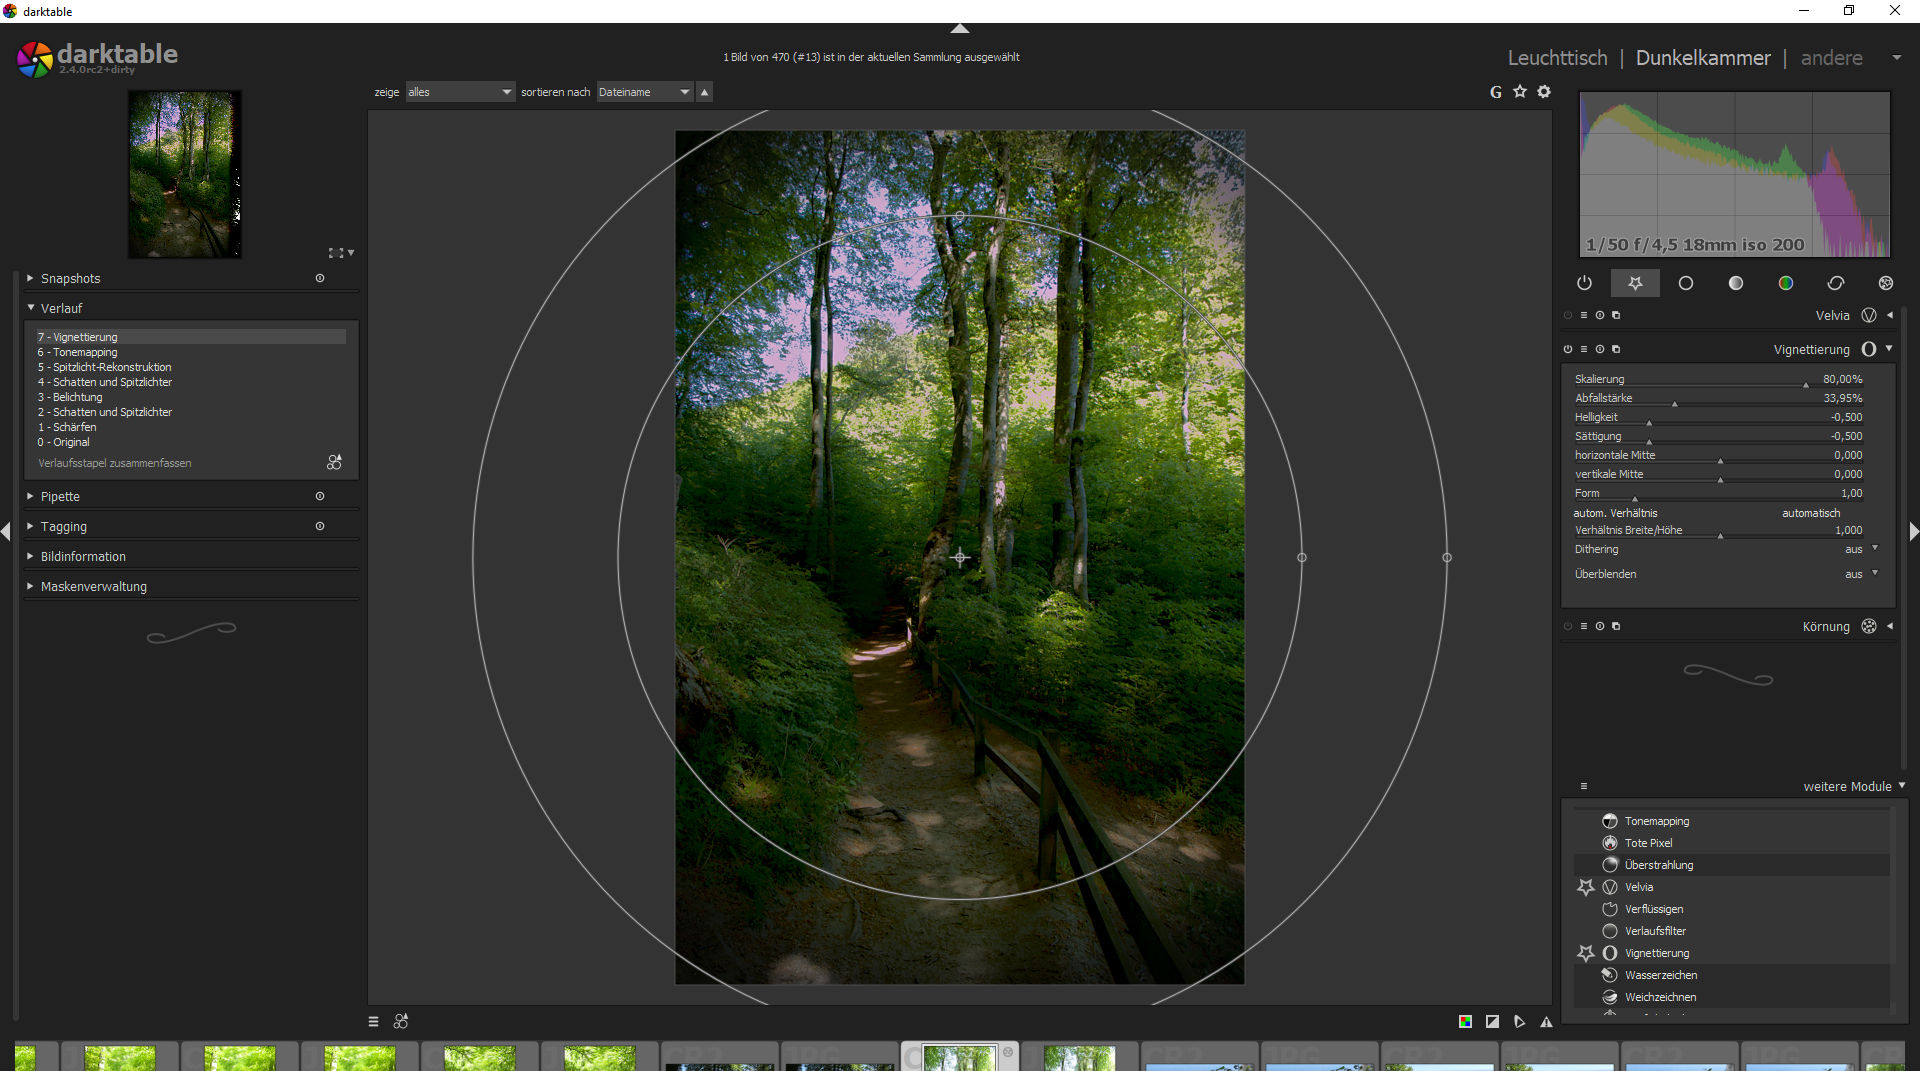Click Pipette panel reset icon
1920x1071 pixels.
click(x=320, y=496)
